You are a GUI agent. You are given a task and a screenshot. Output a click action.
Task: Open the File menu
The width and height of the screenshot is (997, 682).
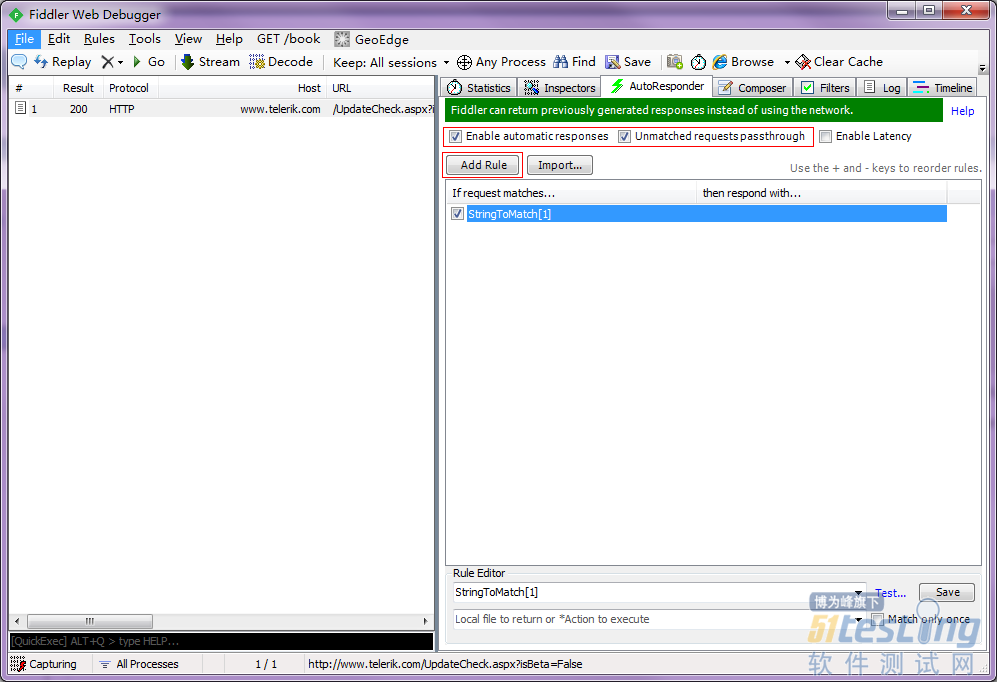click(x=24, y=39)
